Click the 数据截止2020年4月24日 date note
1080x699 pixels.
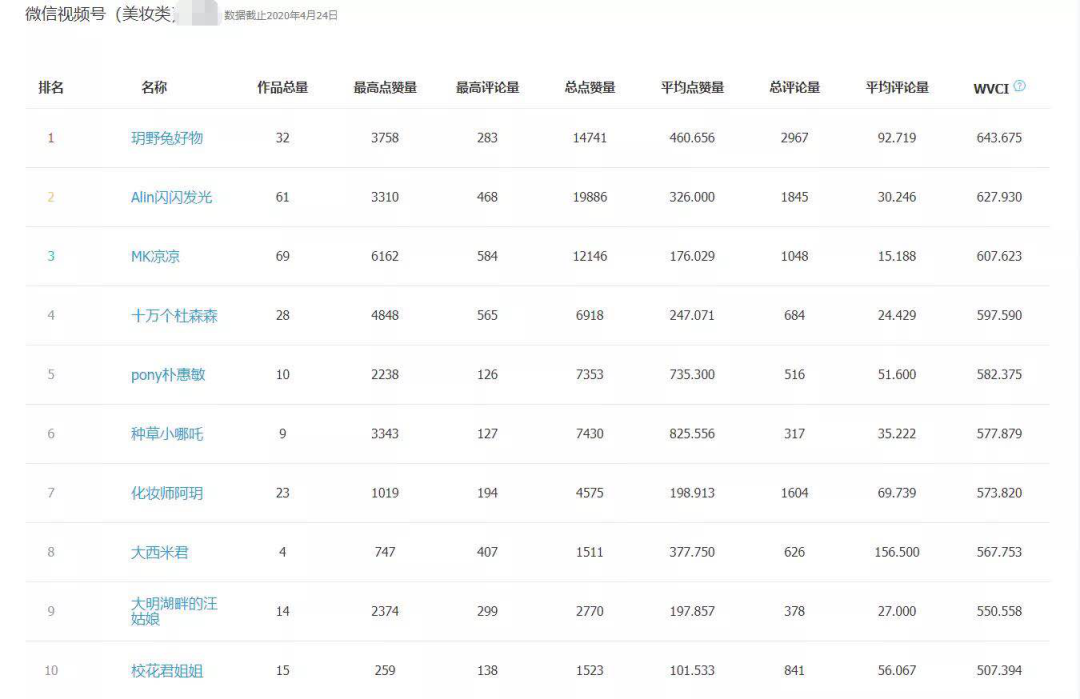(281, 15)
